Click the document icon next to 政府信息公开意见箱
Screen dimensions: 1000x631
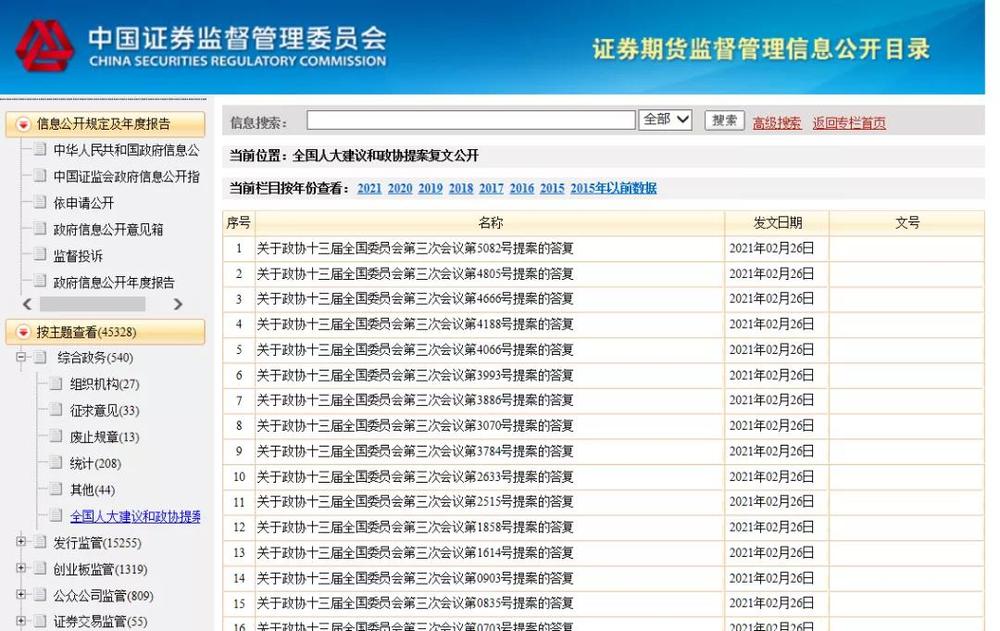tap(40, 229)
